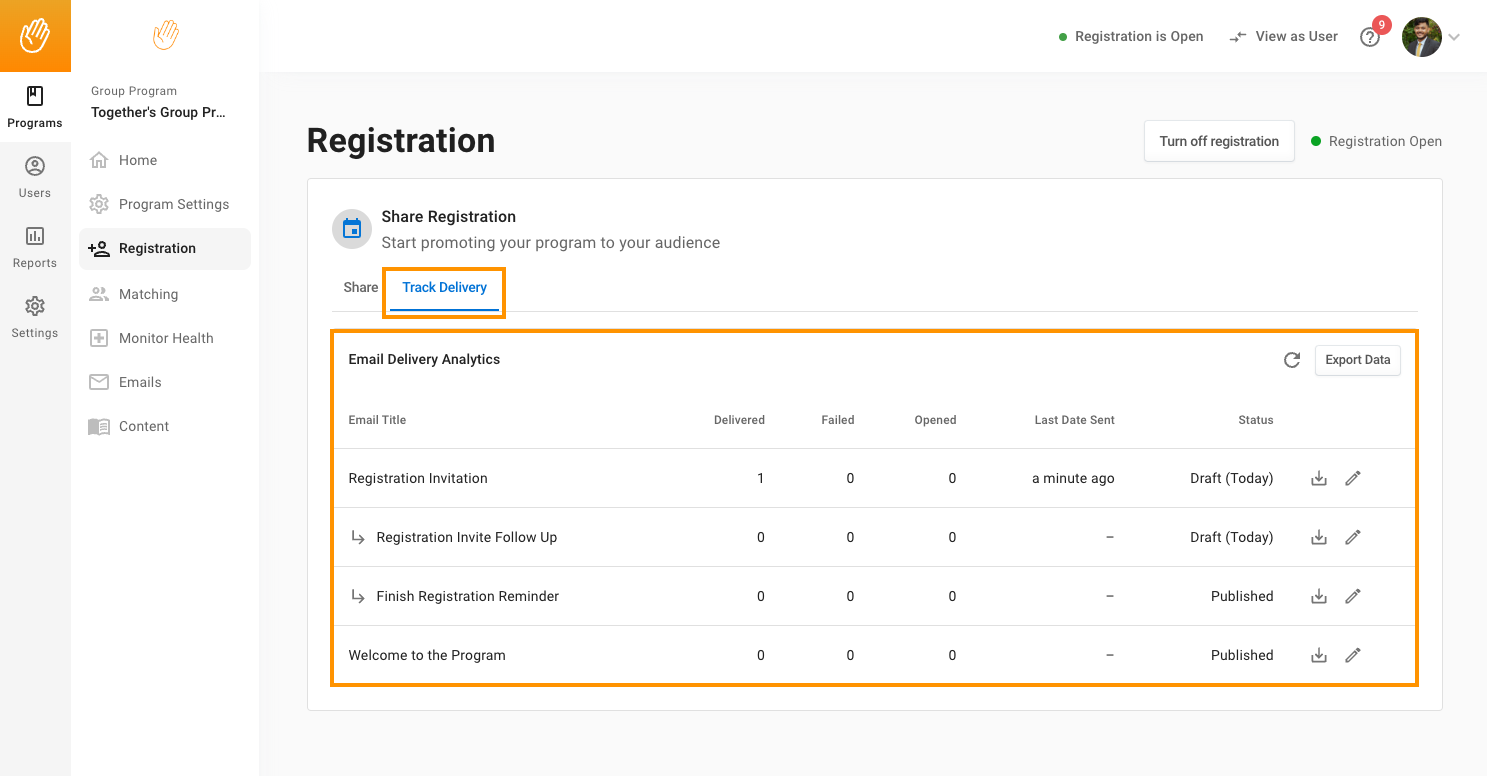Screen dimensions: 1487x776
Task: Click 'Registration Invitation' email title
Action: coord(418,478)
